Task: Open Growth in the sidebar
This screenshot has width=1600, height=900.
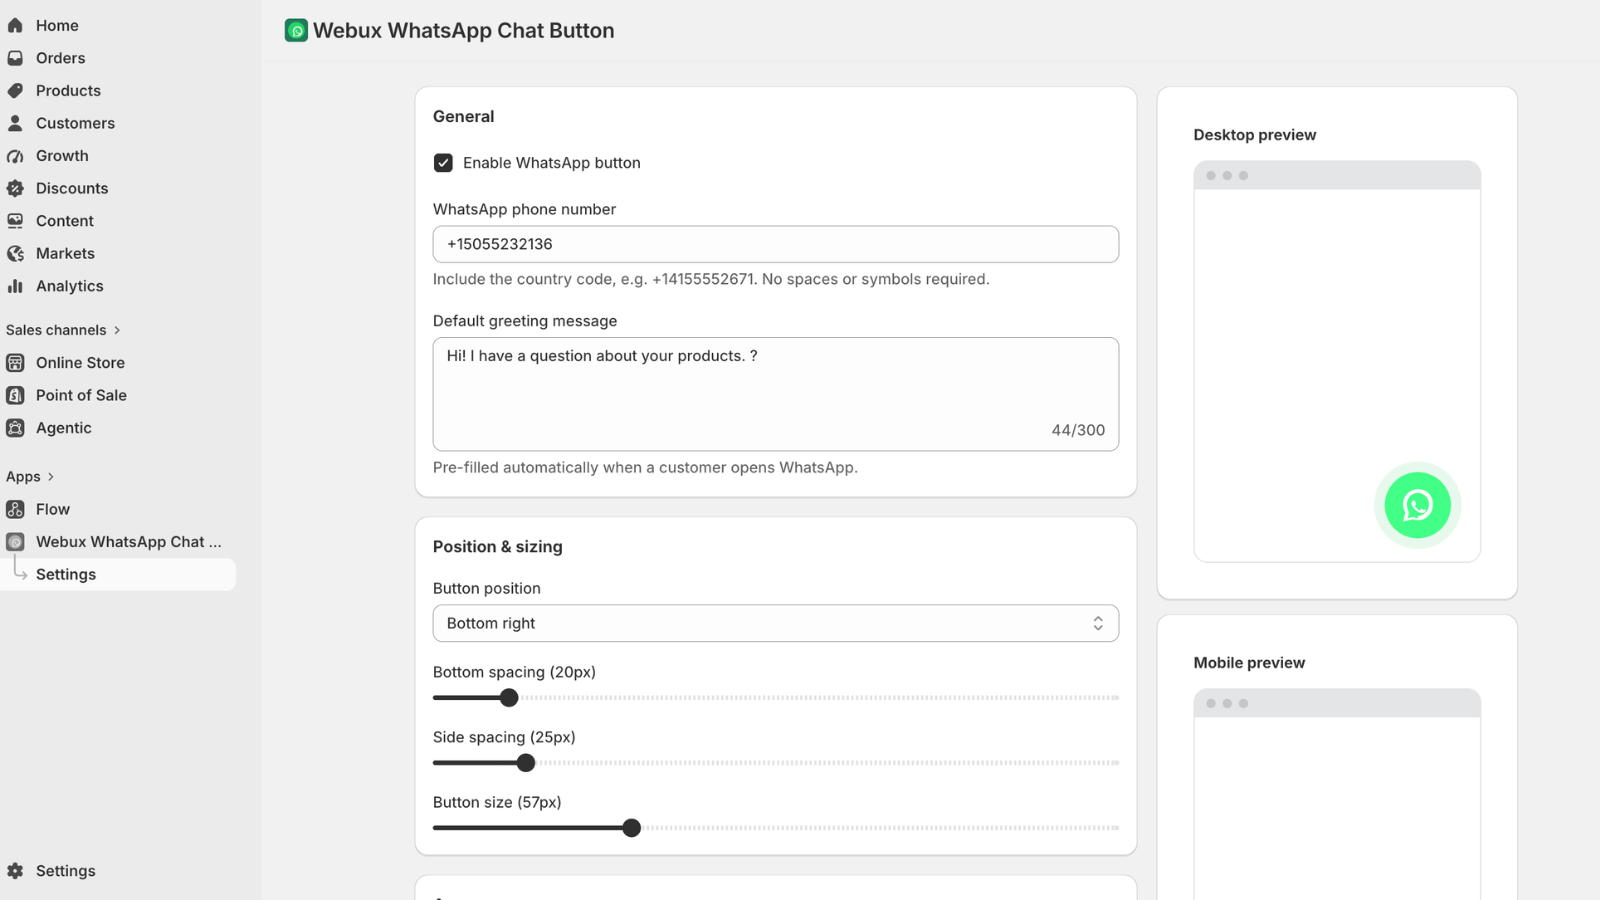Action: (x=62, y=156)
